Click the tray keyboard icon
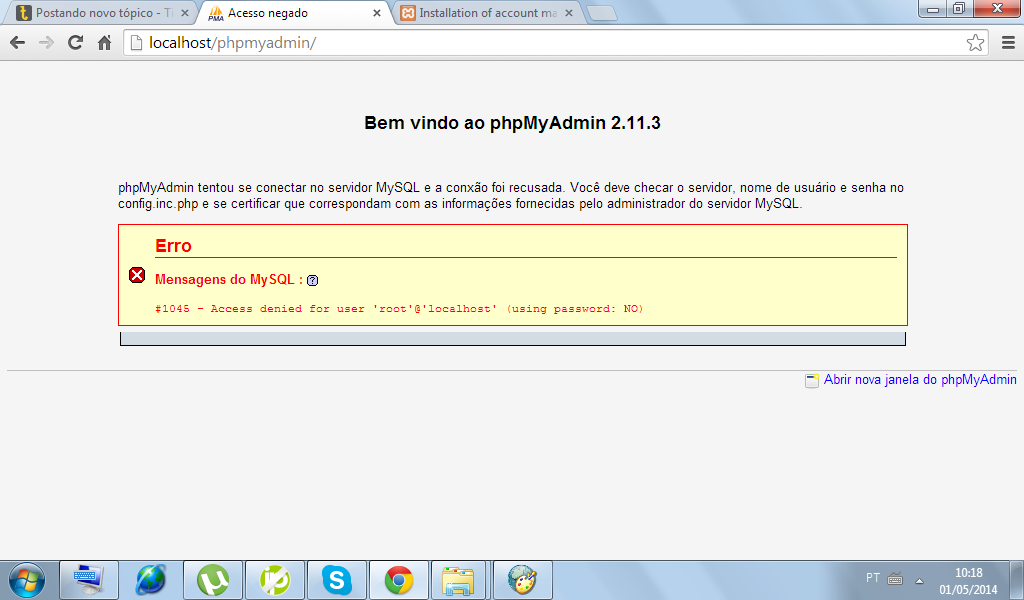 coord(895,578)
